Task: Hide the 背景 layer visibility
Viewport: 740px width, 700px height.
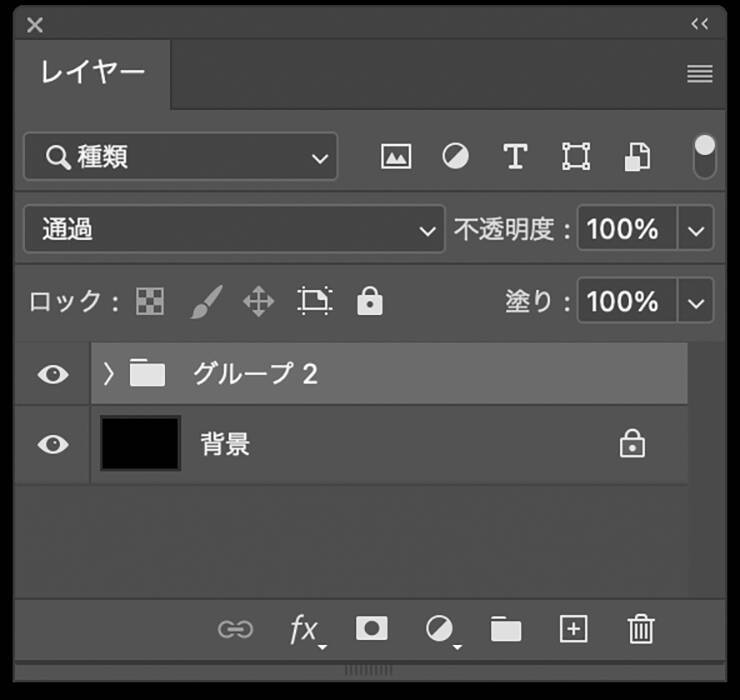Action: click(53, 444)
